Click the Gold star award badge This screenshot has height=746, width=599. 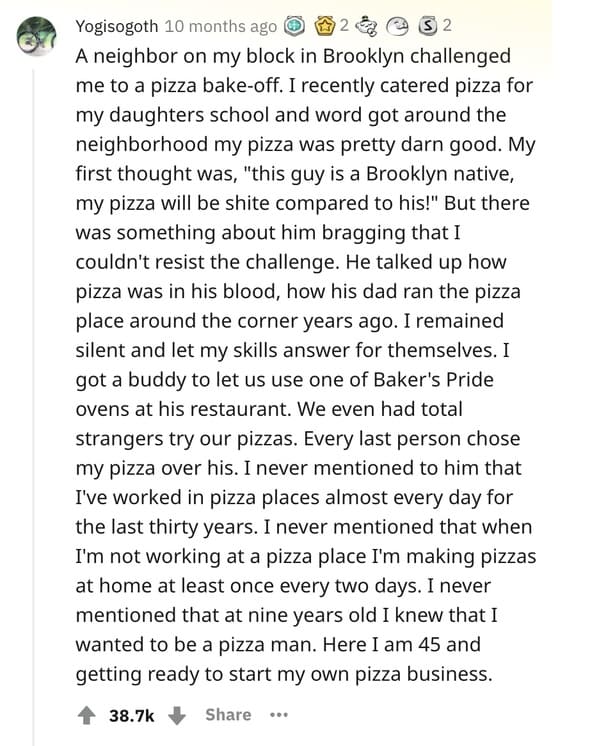pos(324,26)
